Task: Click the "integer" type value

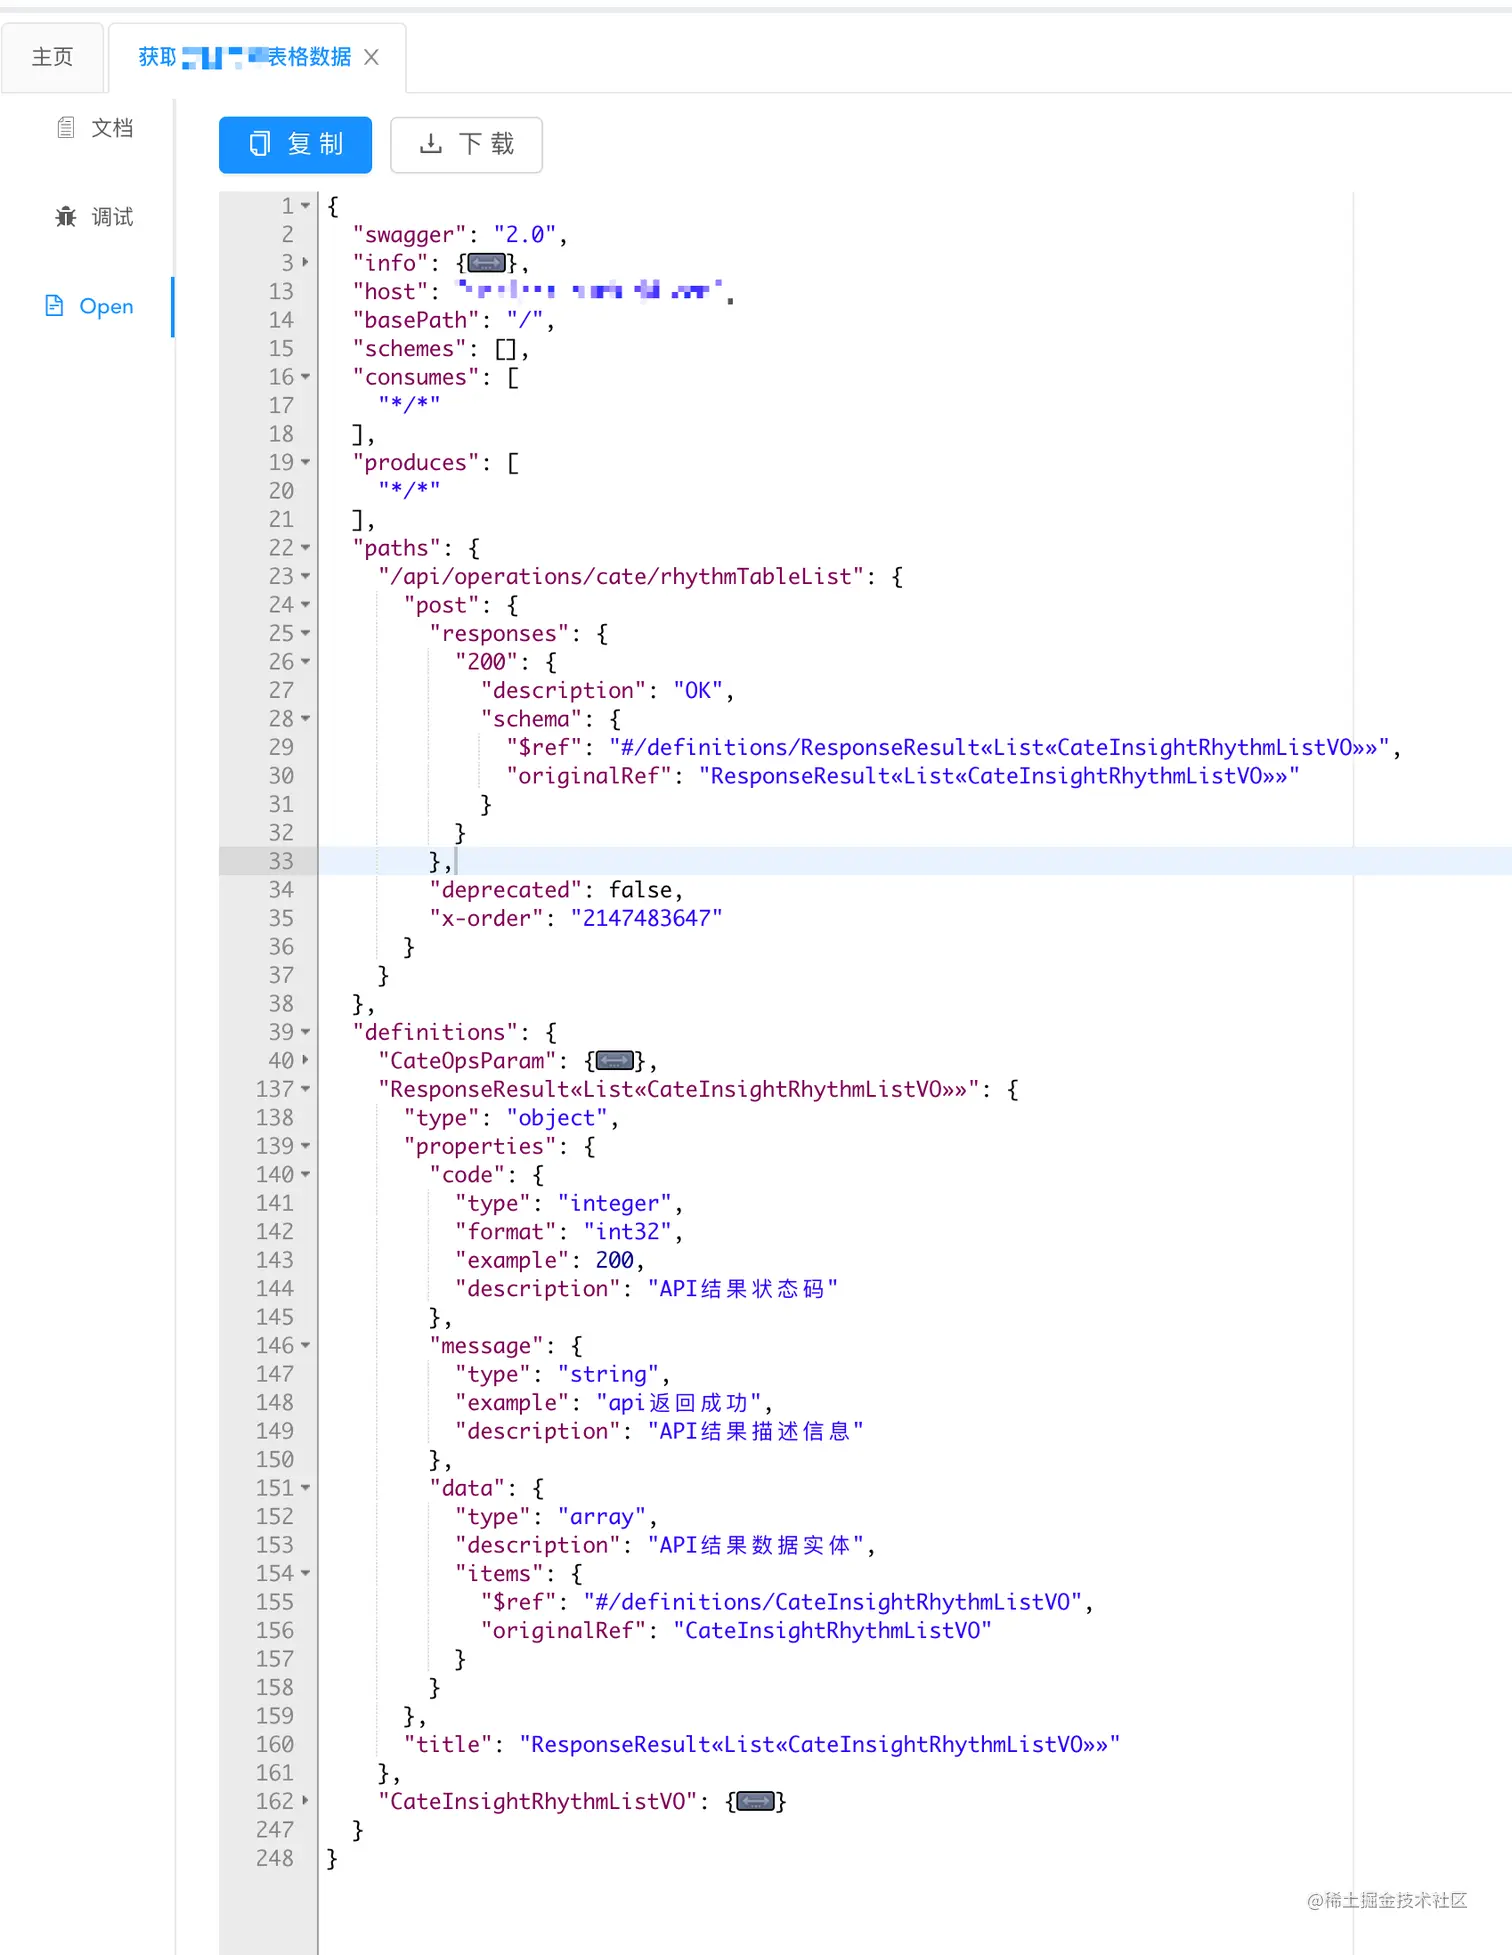Action: coord(615,1204)
